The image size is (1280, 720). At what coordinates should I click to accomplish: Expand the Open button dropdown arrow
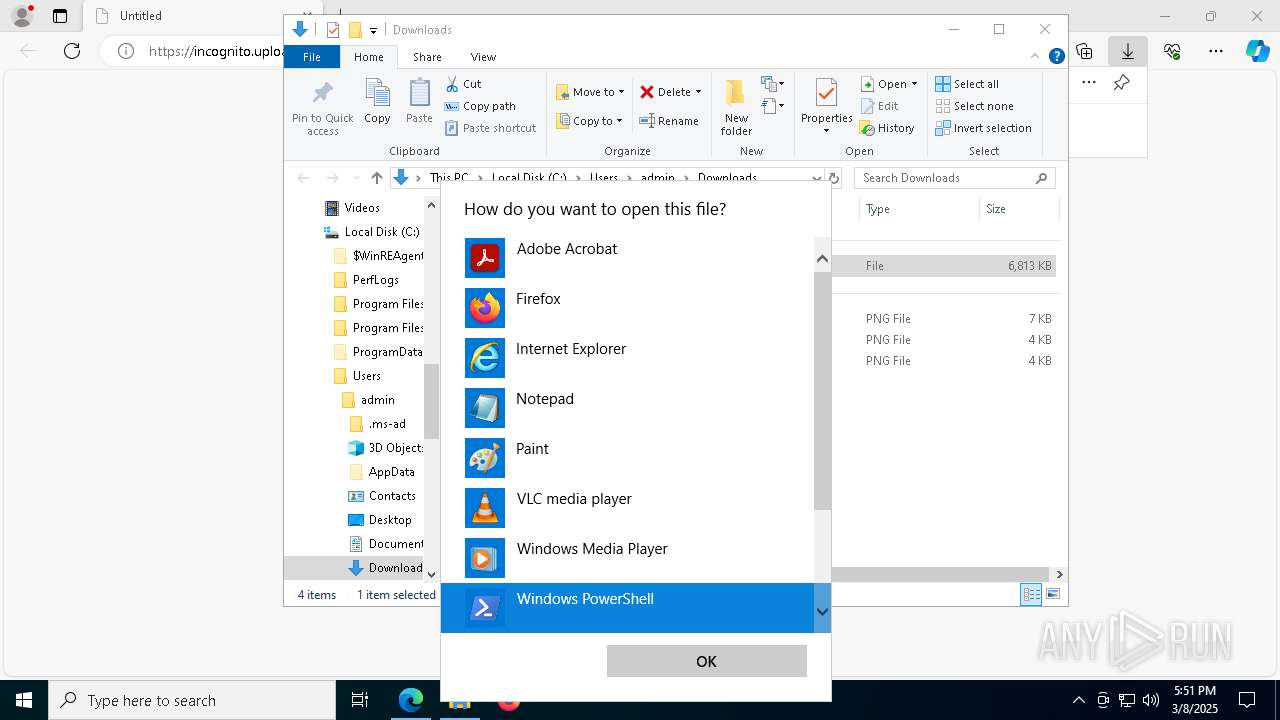click(914, 84)
